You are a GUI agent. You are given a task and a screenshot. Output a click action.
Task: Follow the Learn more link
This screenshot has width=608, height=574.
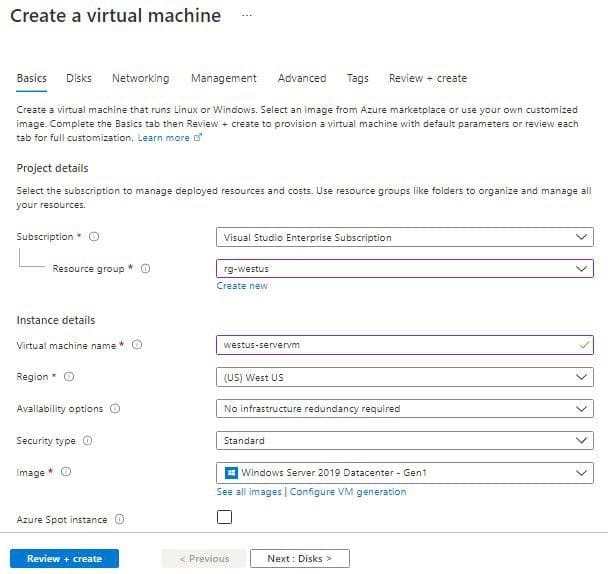(163, 138)
